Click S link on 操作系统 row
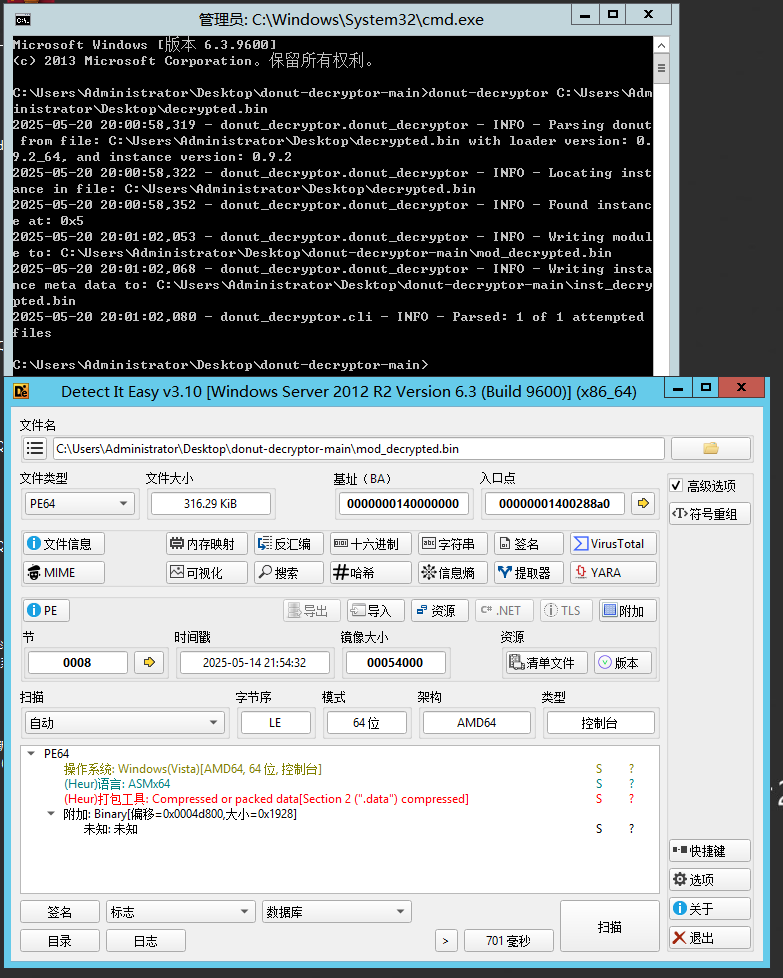This screenshot has width=783, height=978. tap(599, 769)
